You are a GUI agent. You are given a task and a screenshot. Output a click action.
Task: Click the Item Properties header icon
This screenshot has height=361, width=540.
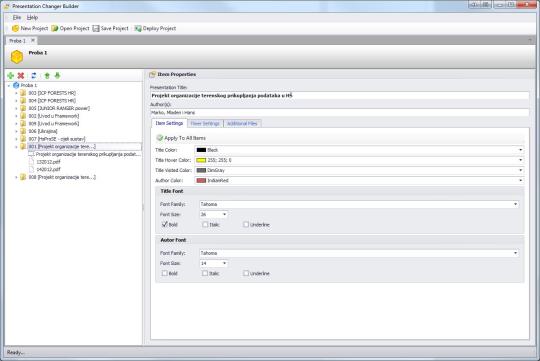tap(153, 74)
